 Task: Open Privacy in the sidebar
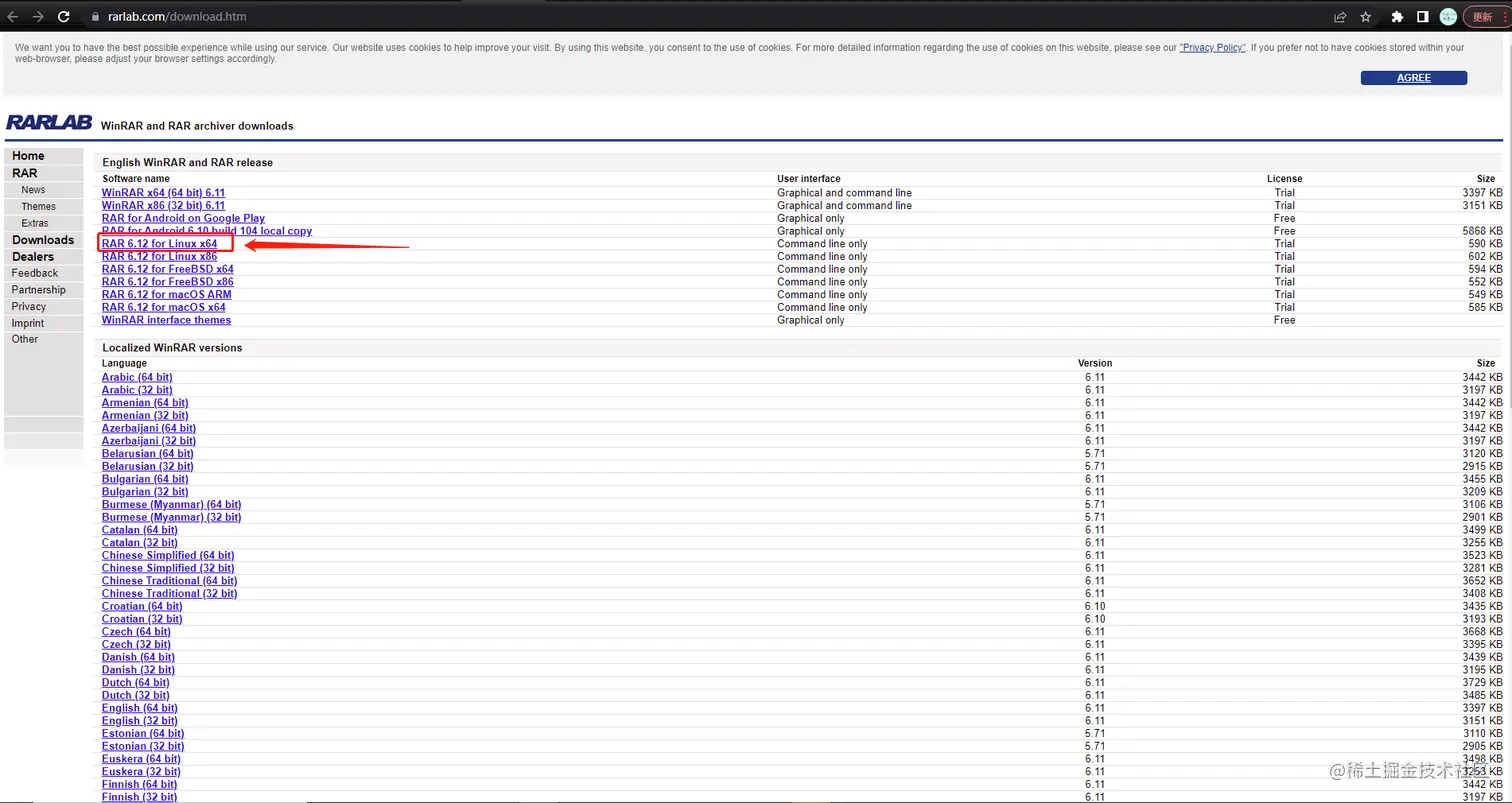coord(29,307)
